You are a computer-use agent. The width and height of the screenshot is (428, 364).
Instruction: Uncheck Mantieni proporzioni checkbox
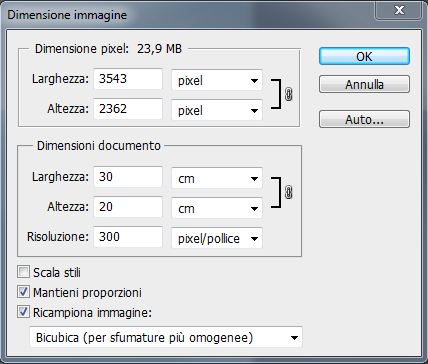(x=23, y=292)
